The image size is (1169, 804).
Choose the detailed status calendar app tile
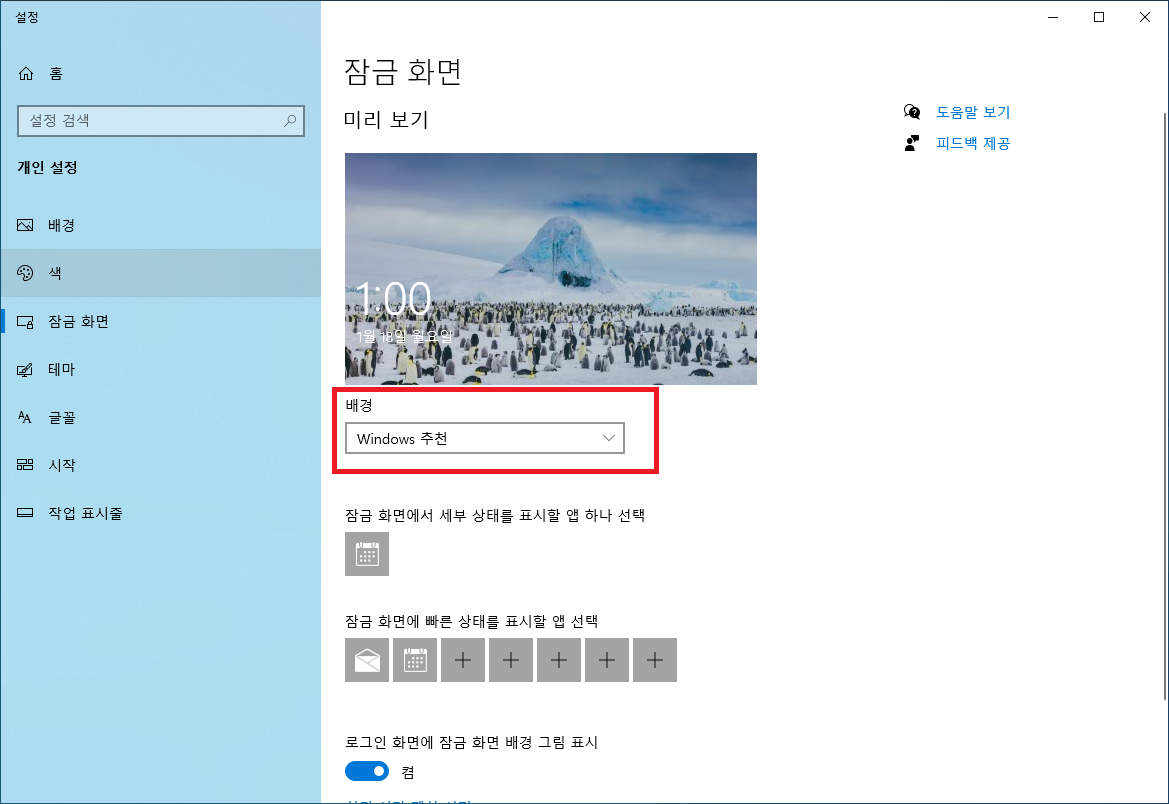click(x=367, y=554)
